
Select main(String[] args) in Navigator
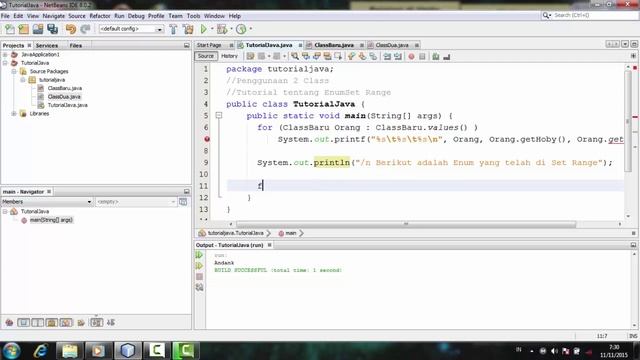(51, 220)
